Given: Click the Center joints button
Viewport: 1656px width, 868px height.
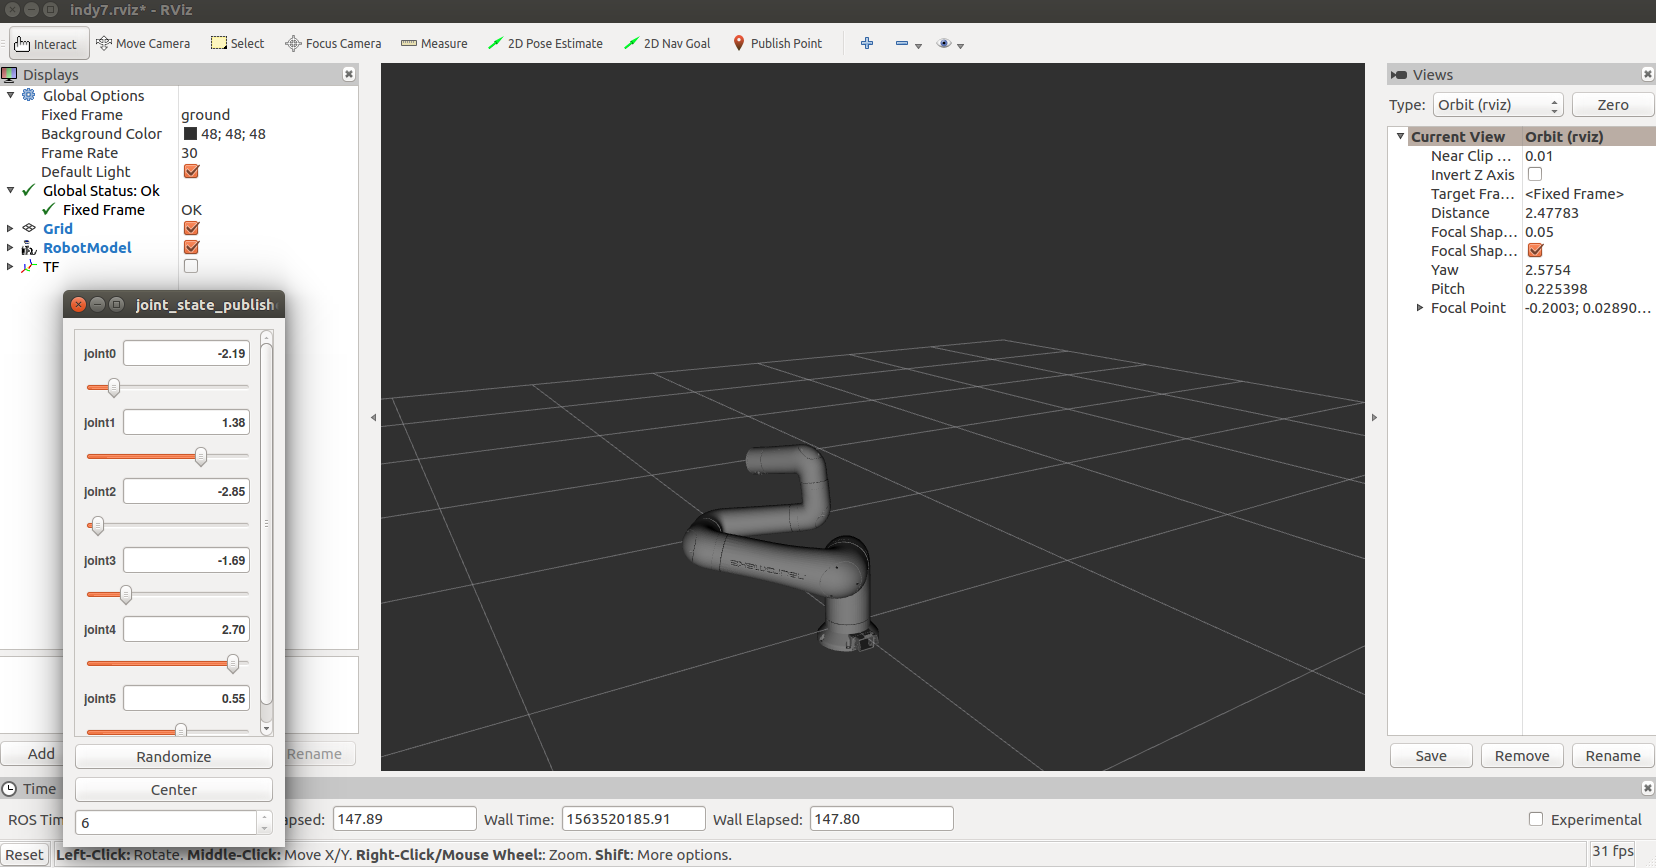Looking at the screenshot, I should 174,790.
